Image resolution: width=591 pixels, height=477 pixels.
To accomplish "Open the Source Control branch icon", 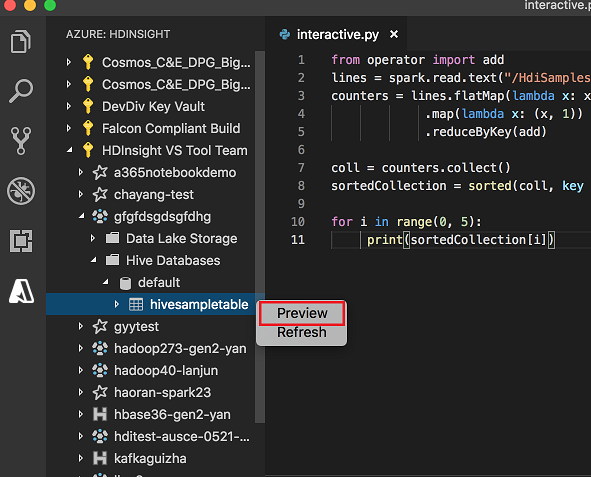I will pyautogui.click(x=21, y=141).
